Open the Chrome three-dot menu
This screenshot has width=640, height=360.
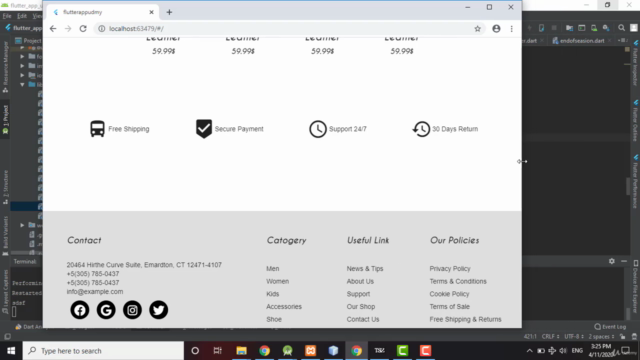511,29
